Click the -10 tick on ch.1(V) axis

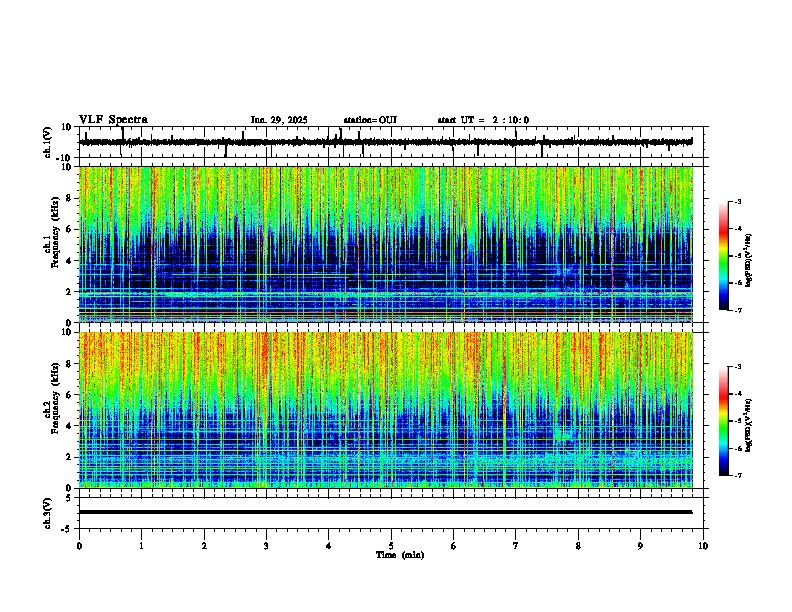(65, 158)
